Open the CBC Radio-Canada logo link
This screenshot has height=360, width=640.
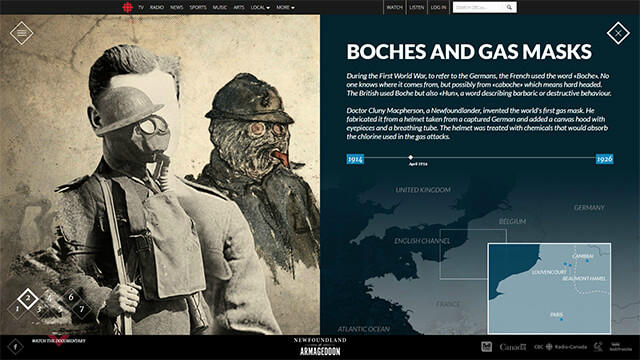560,347
